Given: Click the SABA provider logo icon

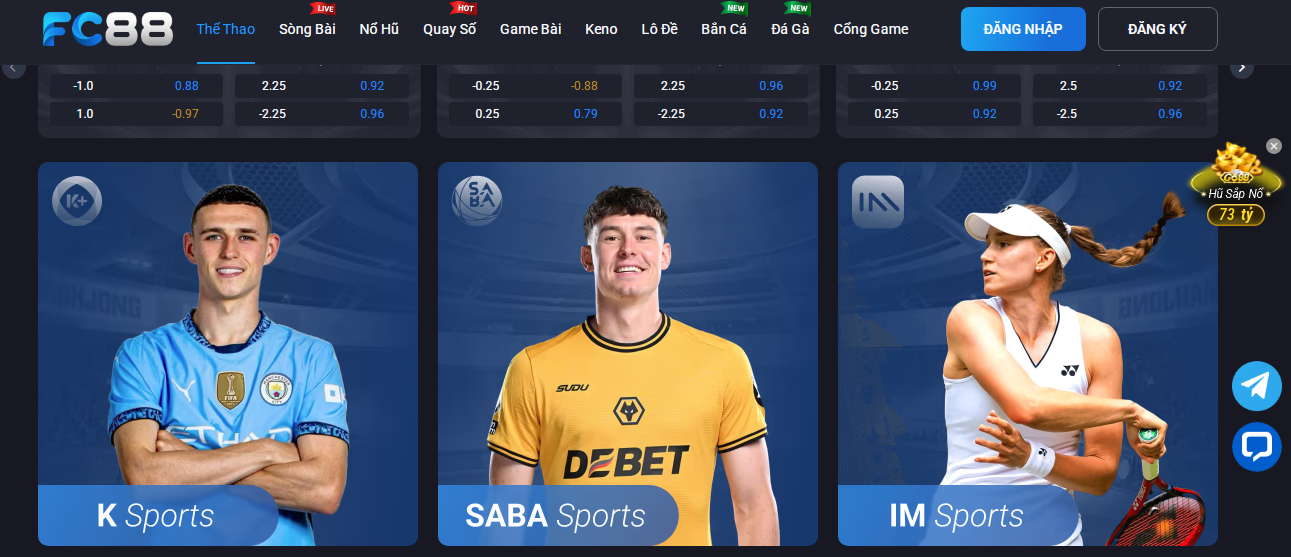Looking at the screenshot, I should pyautogui.click(x=477, y=200).
